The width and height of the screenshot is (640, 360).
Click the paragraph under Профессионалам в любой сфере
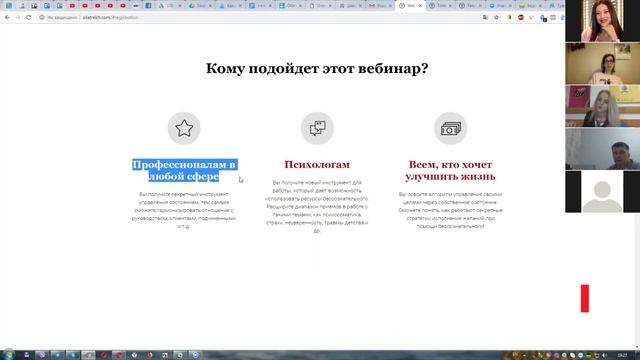click(184, 210)
